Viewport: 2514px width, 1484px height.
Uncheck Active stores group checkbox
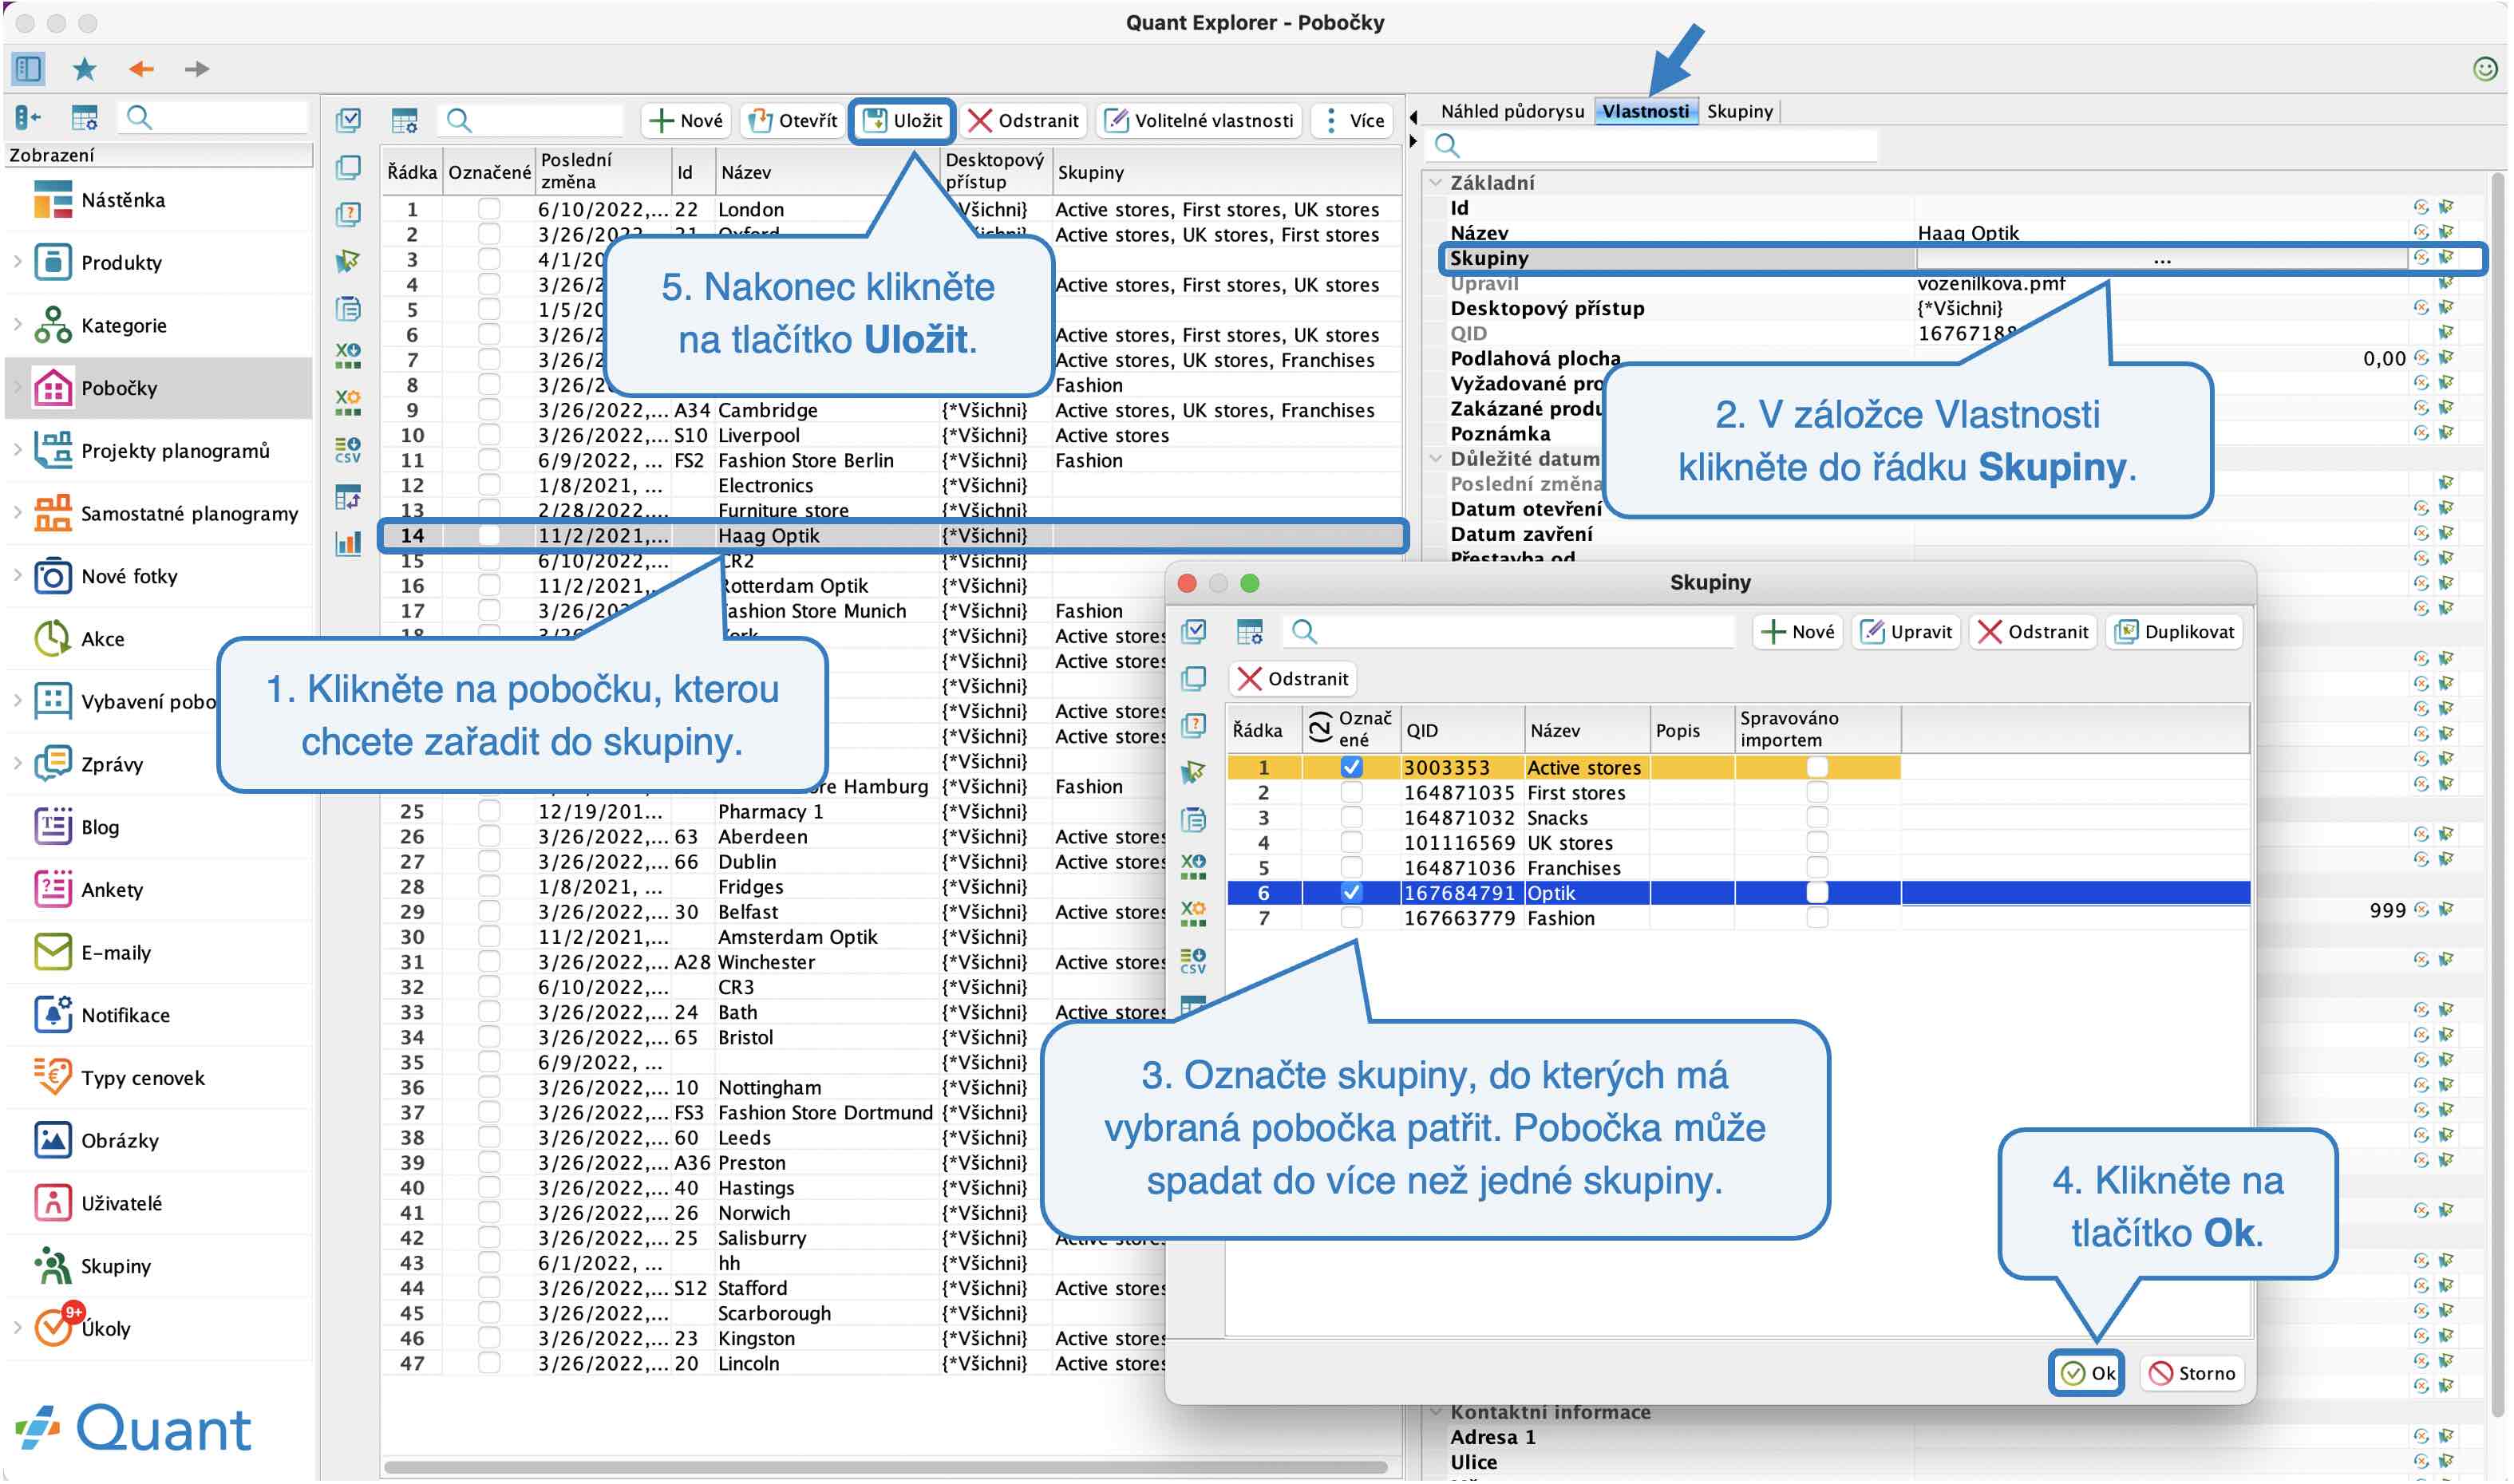coord(1352,768)
